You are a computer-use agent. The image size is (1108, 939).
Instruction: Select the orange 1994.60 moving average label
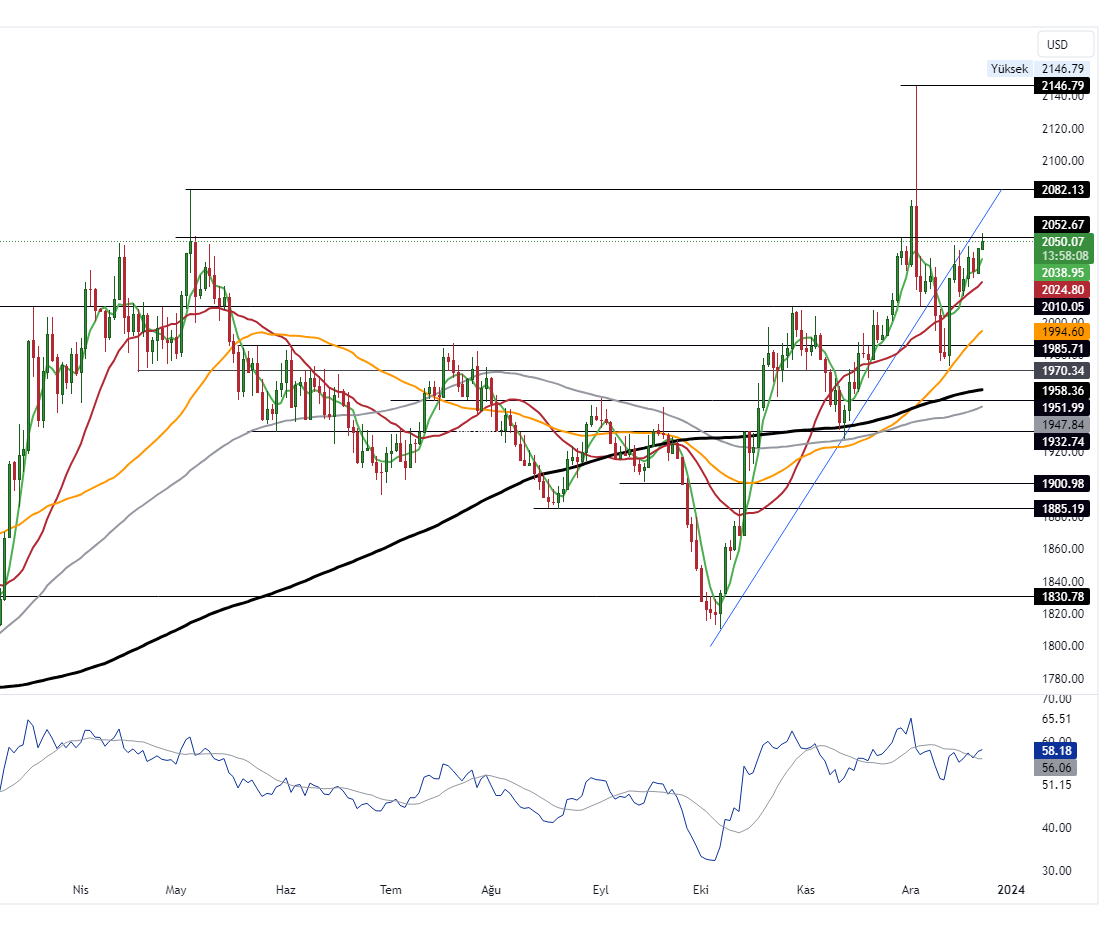[1062, 331]
